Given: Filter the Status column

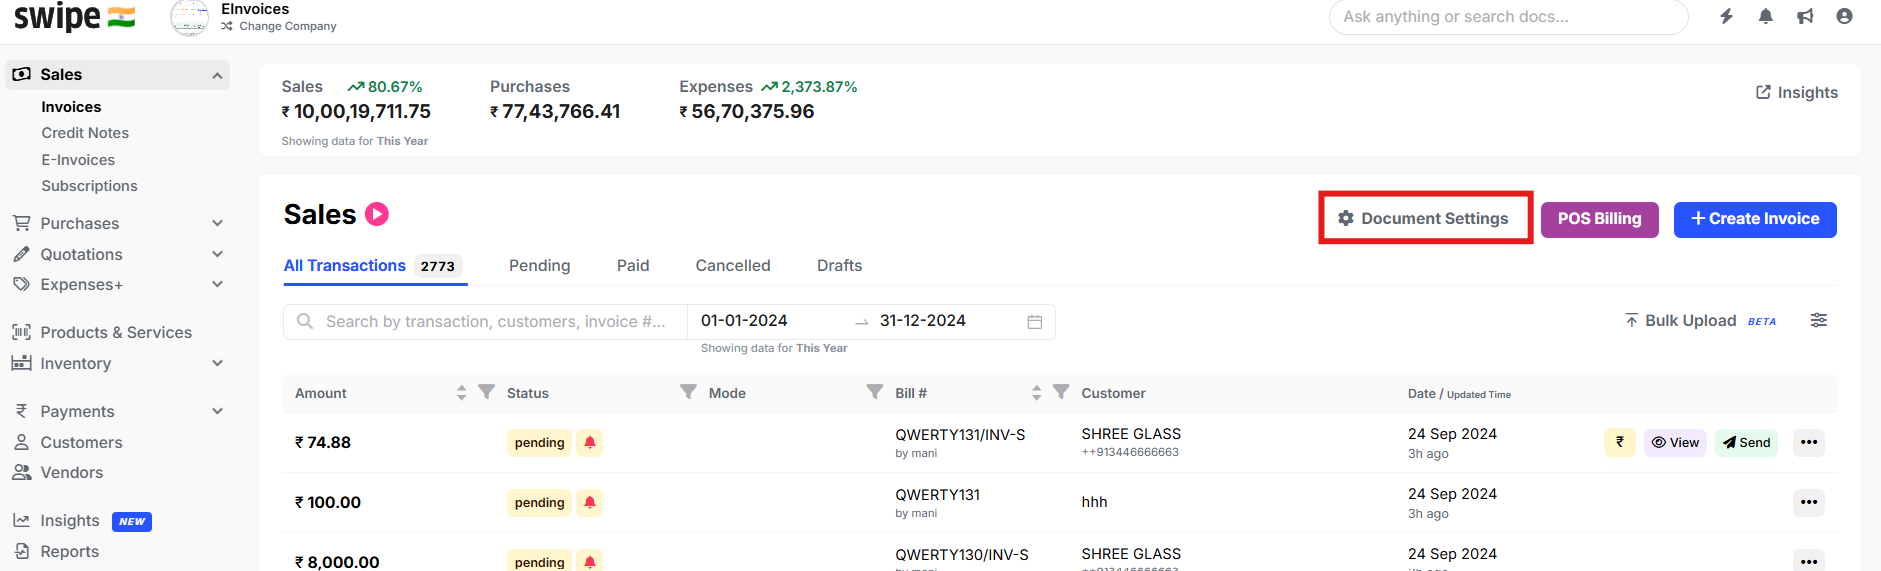Looking at the screenshot, I should 688,392.
